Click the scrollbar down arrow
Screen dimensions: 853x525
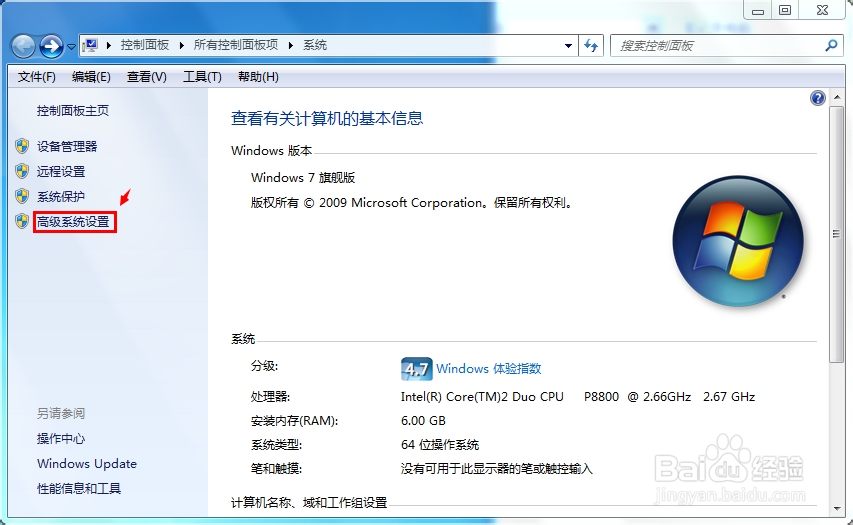point(837,509)
